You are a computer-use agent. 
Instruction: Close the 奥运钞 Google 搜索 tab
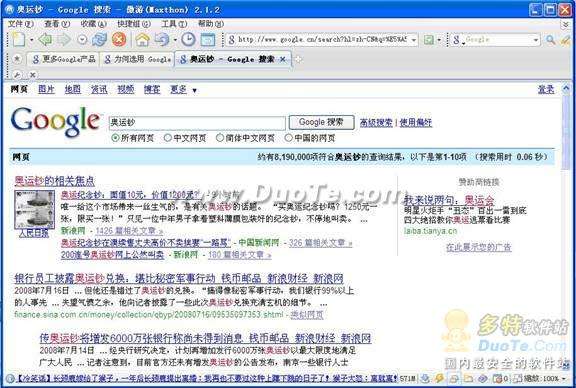tap(282, 59)
